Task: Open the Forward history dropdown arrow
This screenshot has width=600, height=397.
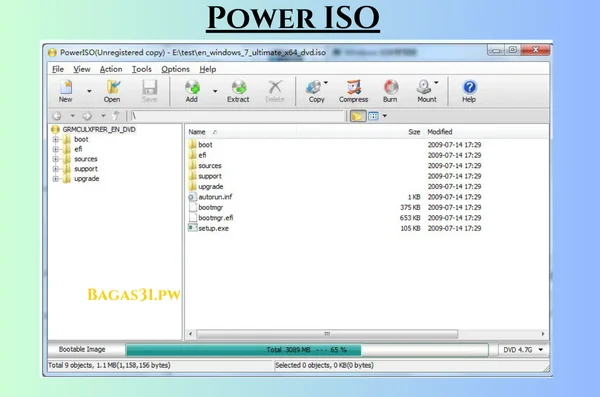Action: tap(103, 116)
